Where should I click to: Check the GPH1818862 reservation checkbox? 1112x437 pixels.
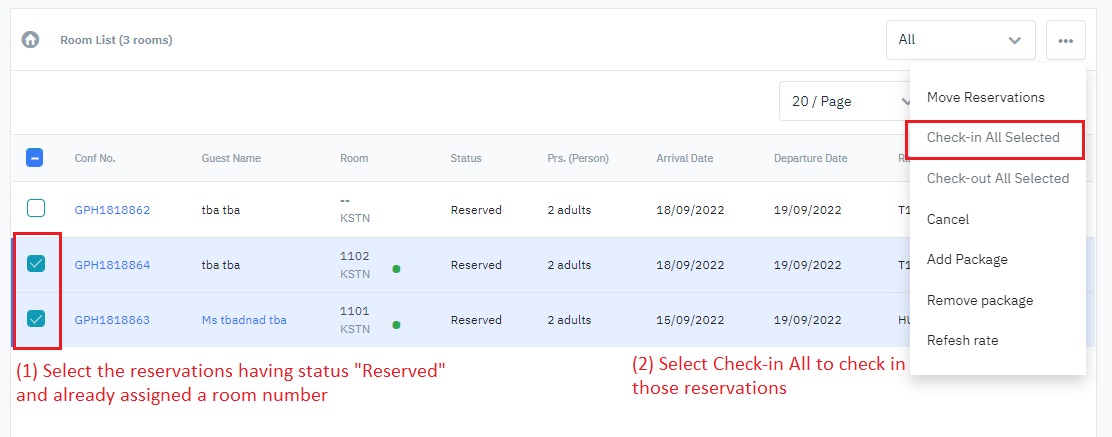[36, 209]
